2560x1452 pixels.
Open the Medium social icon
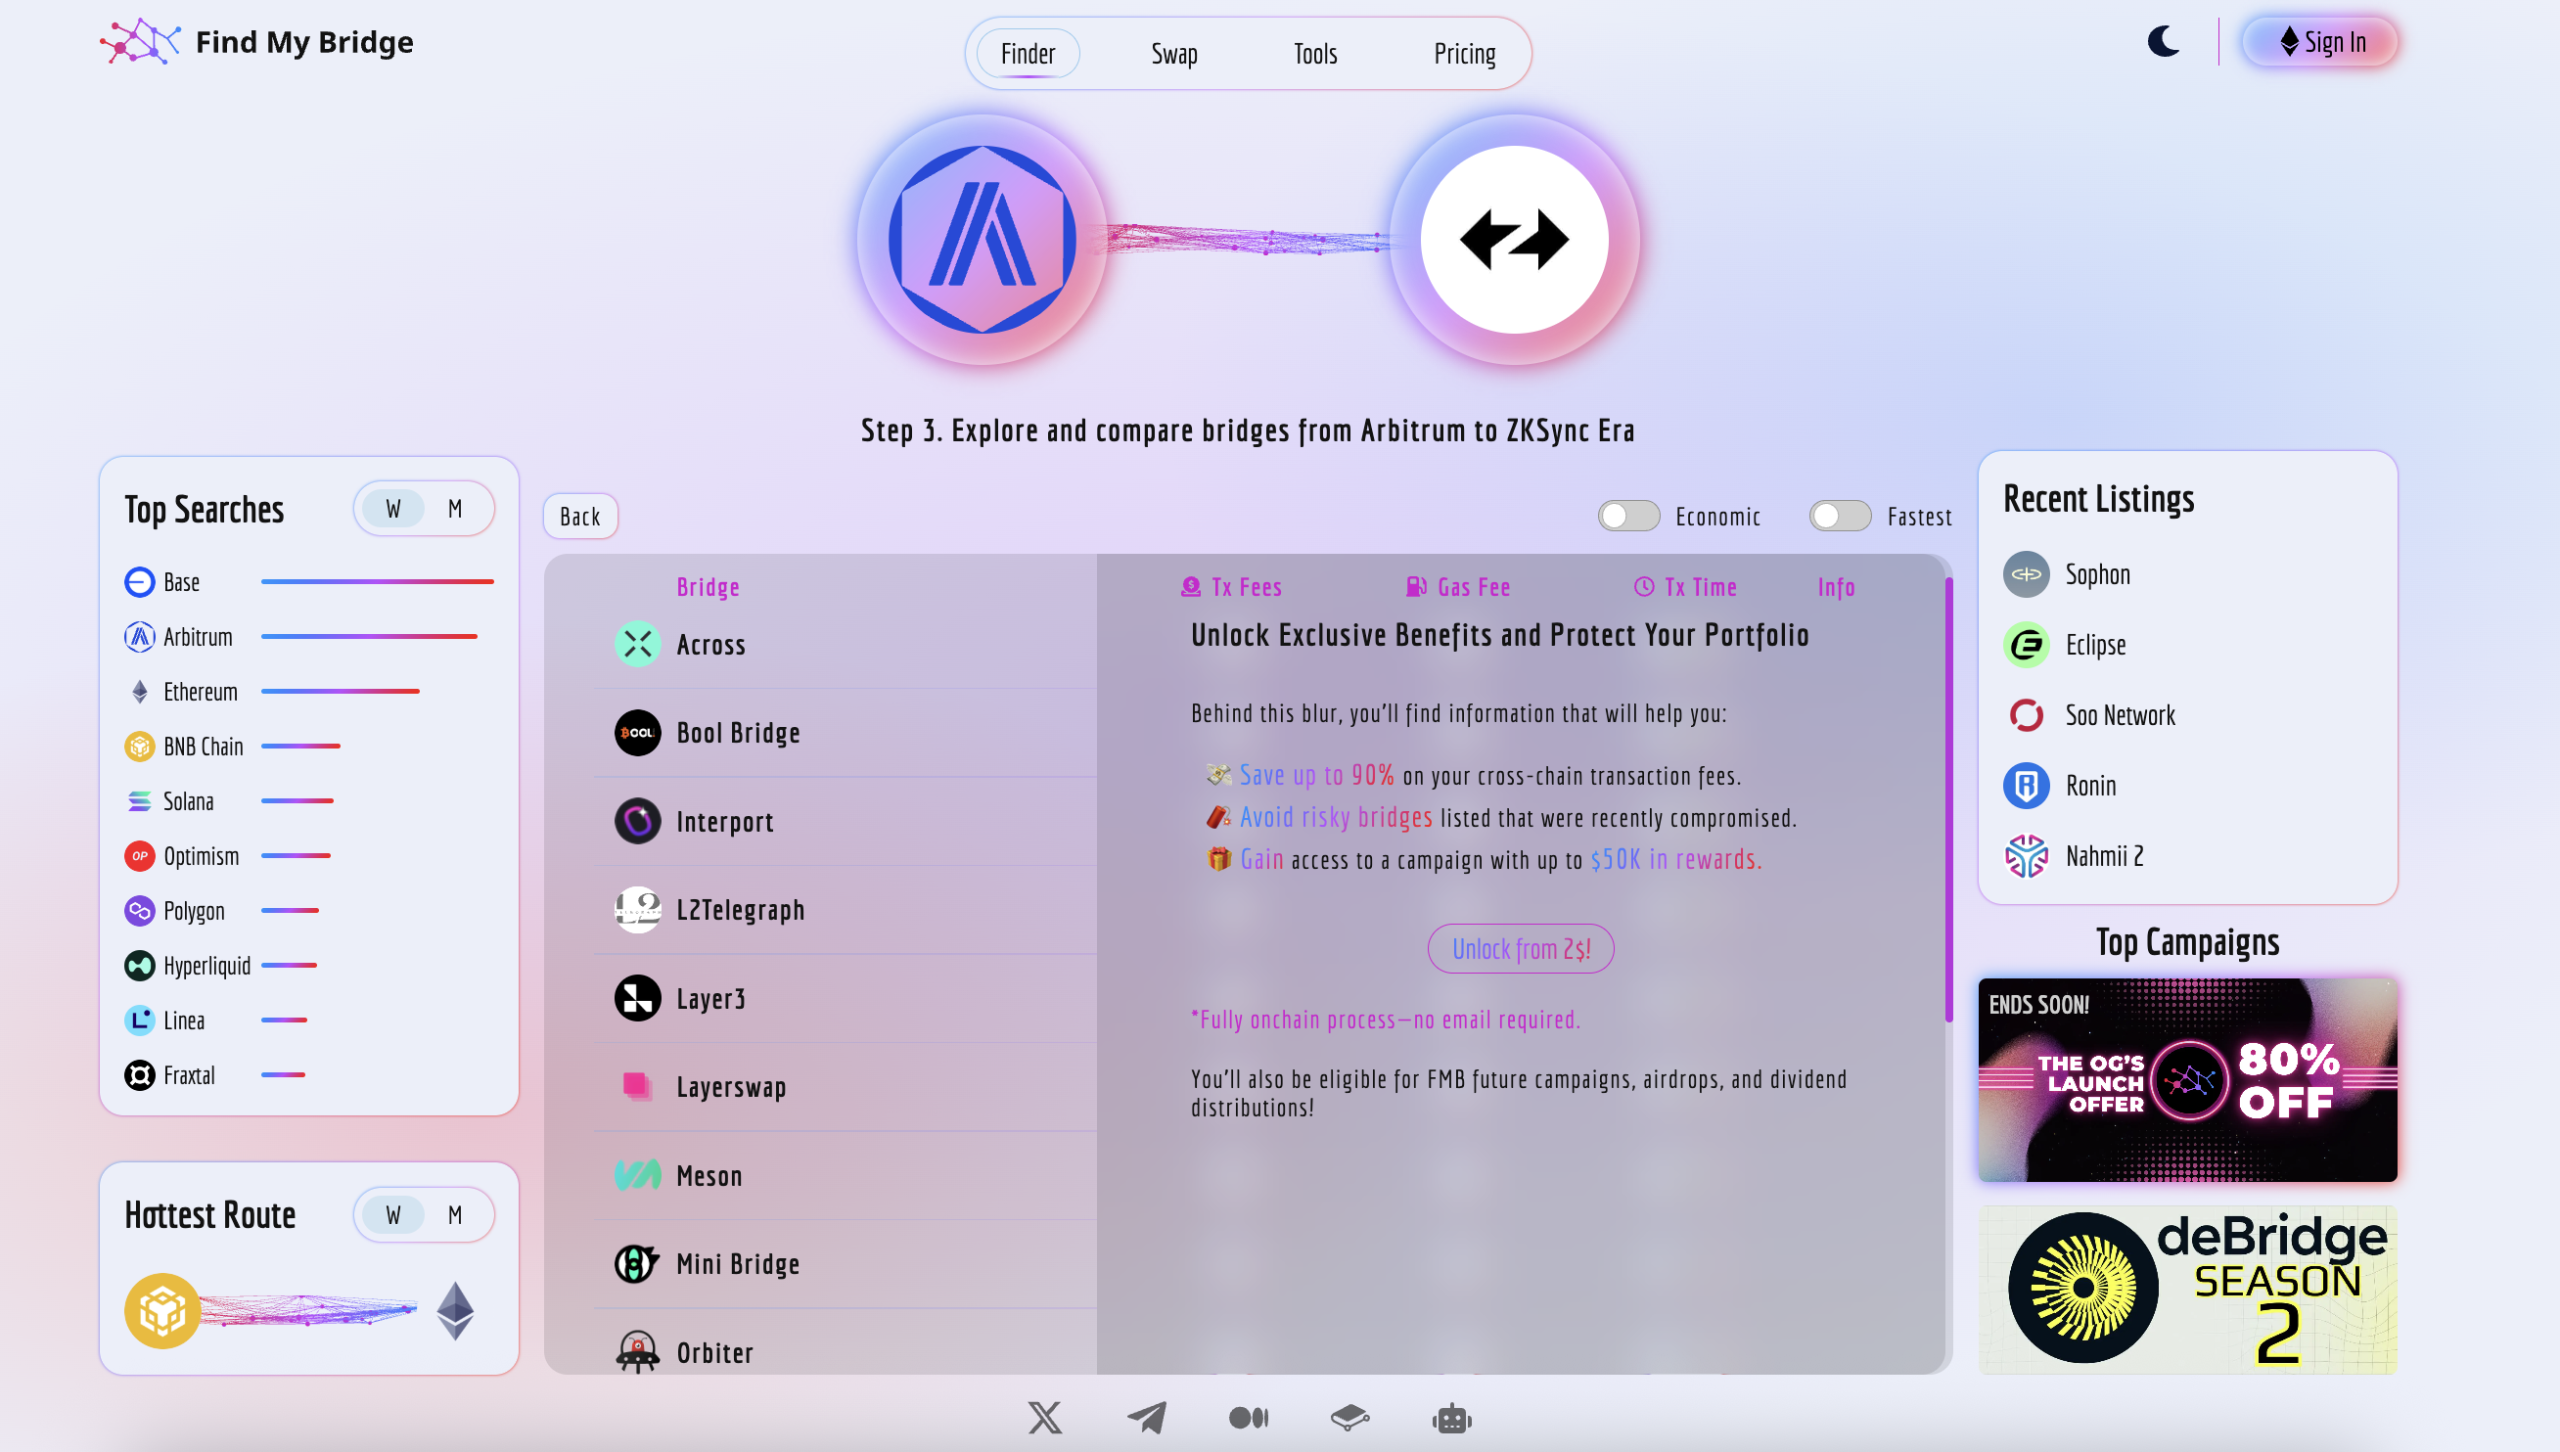click(1248, 1417)
